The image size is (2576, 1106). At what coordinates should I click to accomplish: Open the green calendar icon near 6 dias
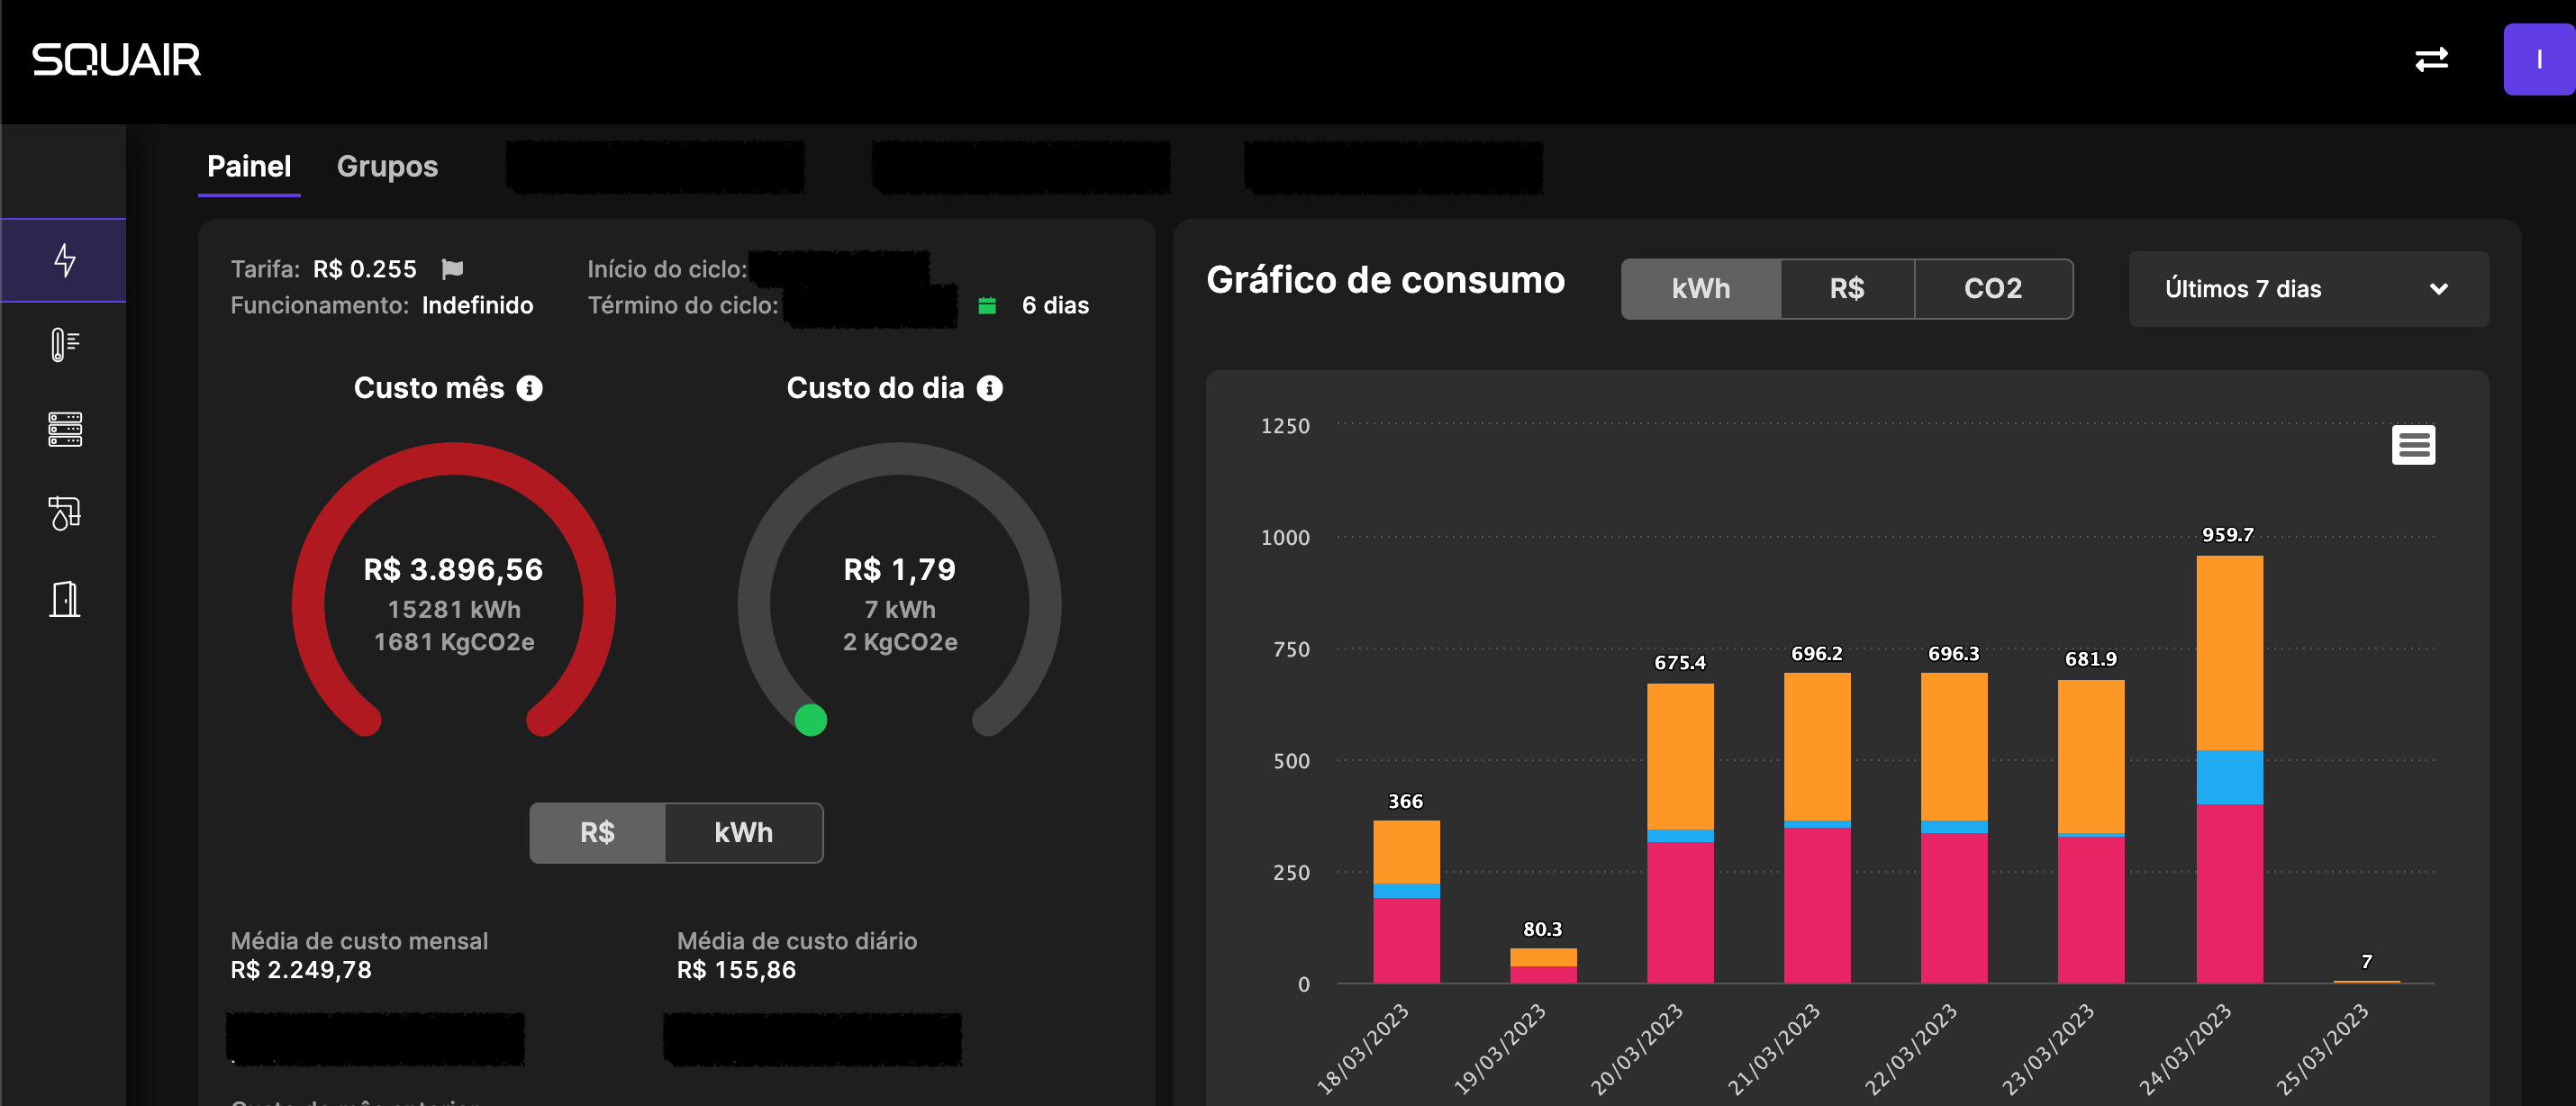point(986,305)
